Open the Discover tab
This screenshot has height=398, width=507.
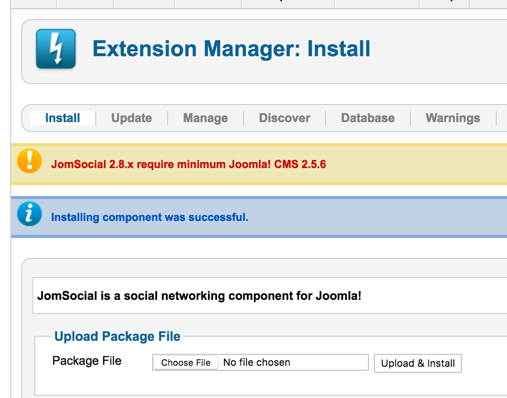pos(285,118)
